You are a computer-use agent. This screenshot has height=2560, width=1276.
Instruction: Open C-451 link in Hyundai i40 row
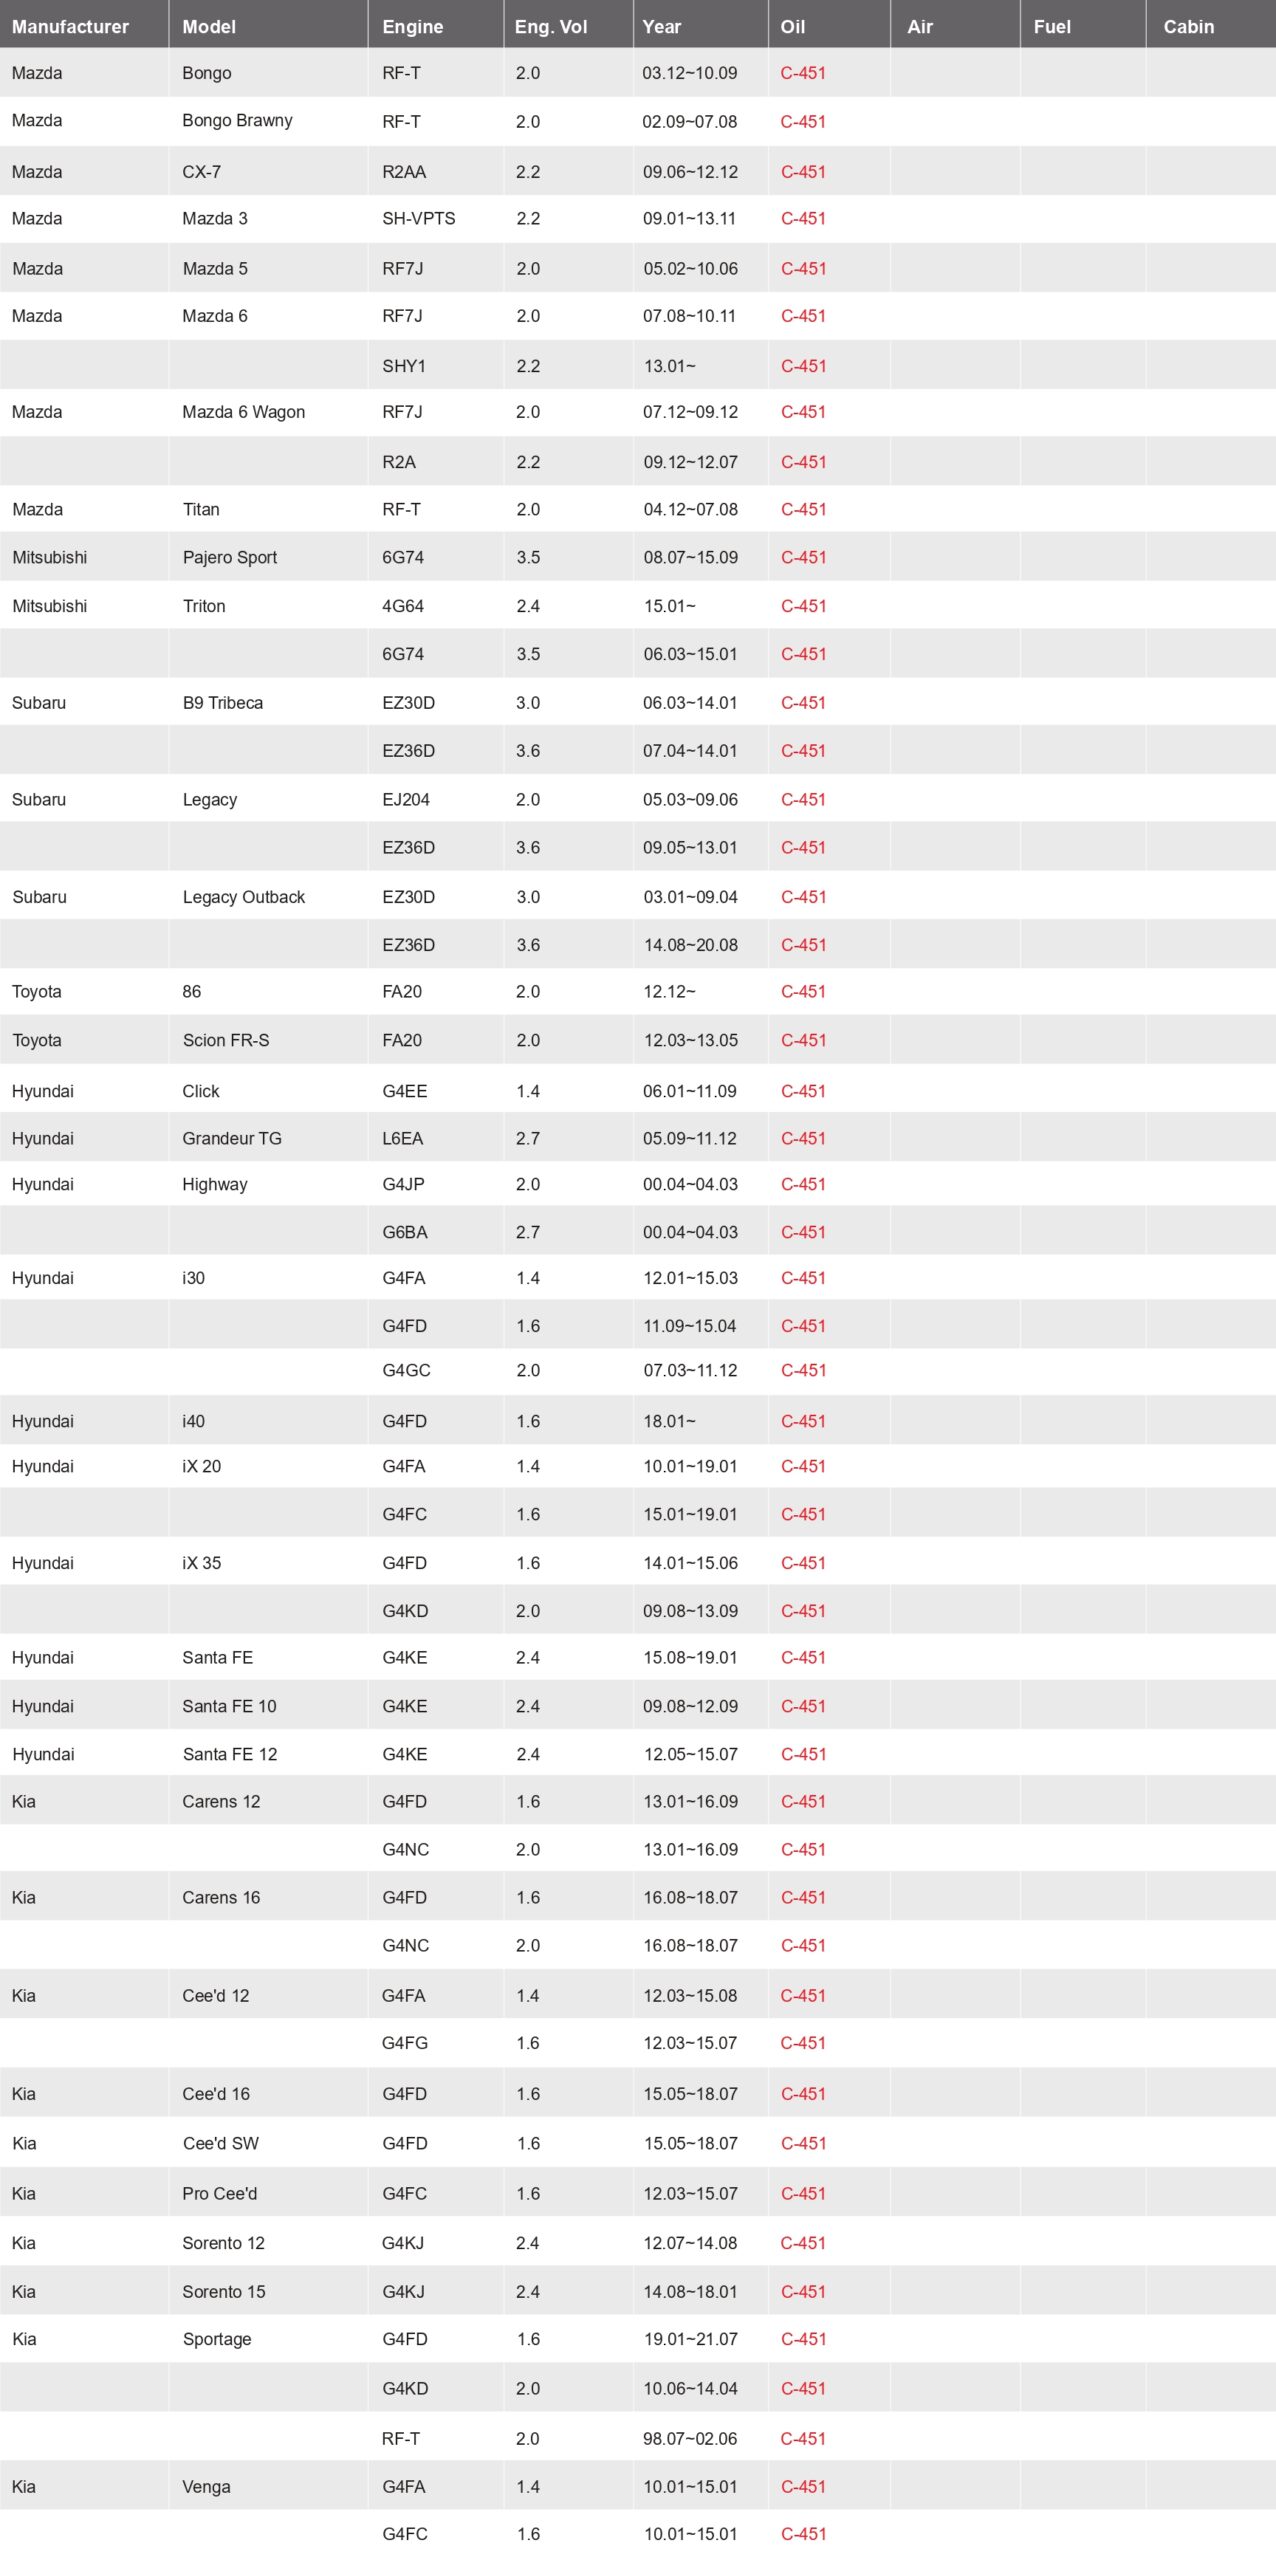[803, 1422]
